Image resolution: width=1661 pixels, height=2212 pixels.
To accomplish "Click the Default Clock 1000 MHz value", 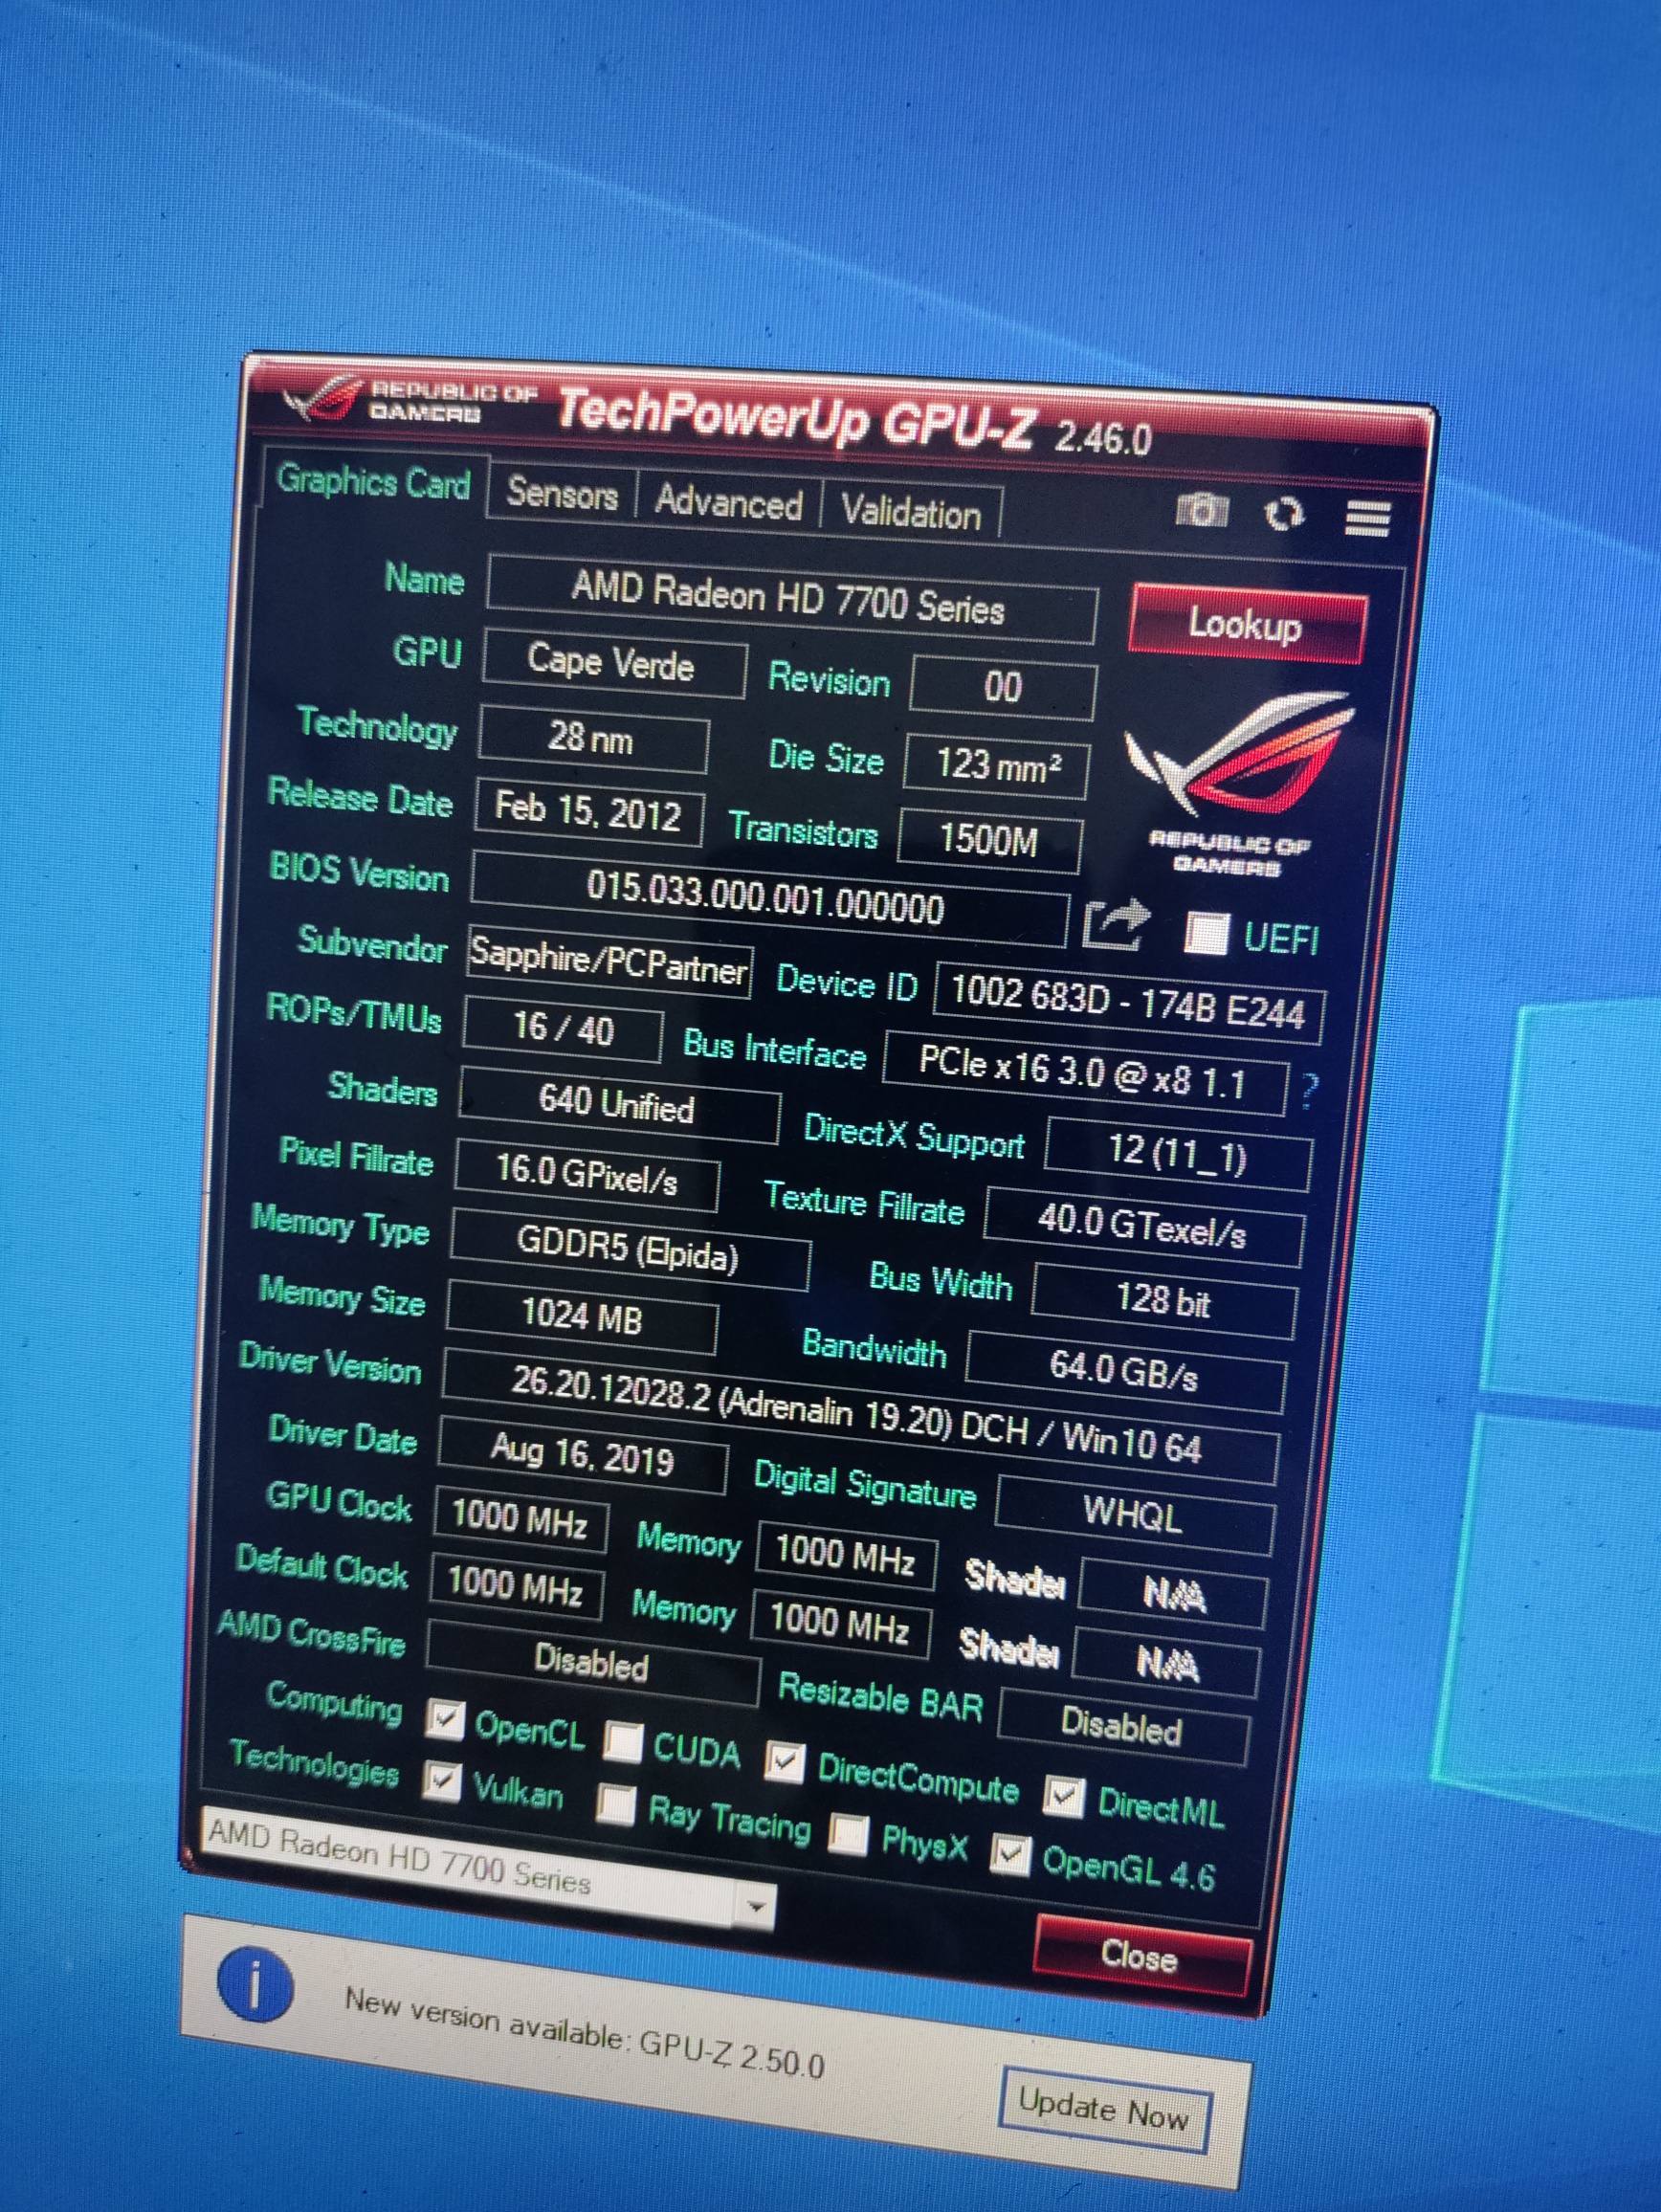I will click(x=516, y=1585).
